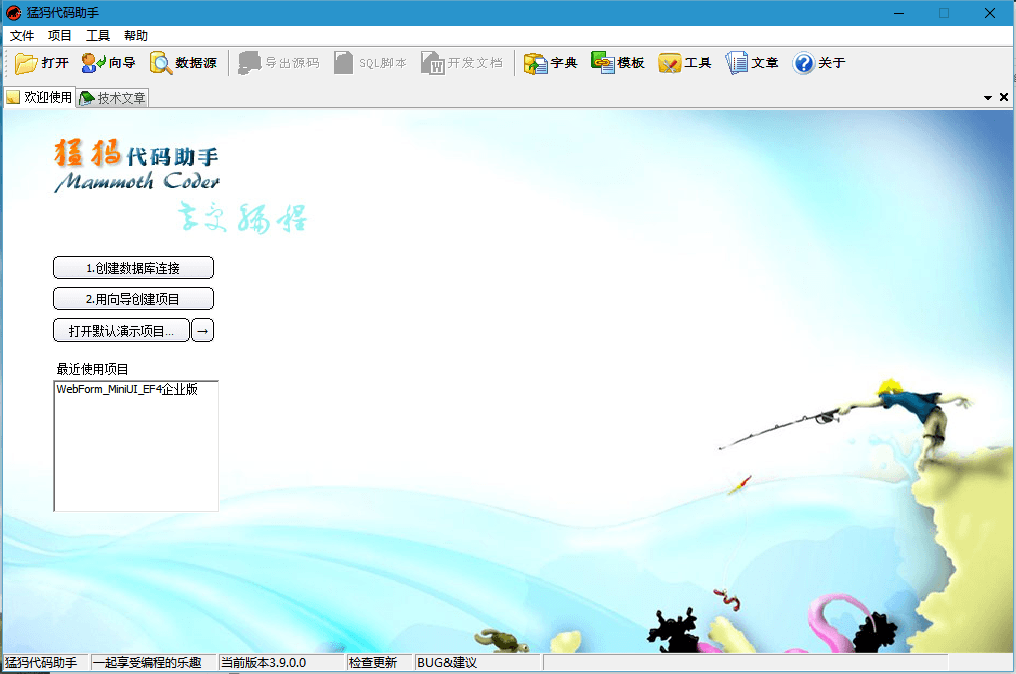Image resolution: width=1016 pixels, height=674 pixels.
Task: Click the 1.创建数据库连接 button
Action: [x=133, y=268]
